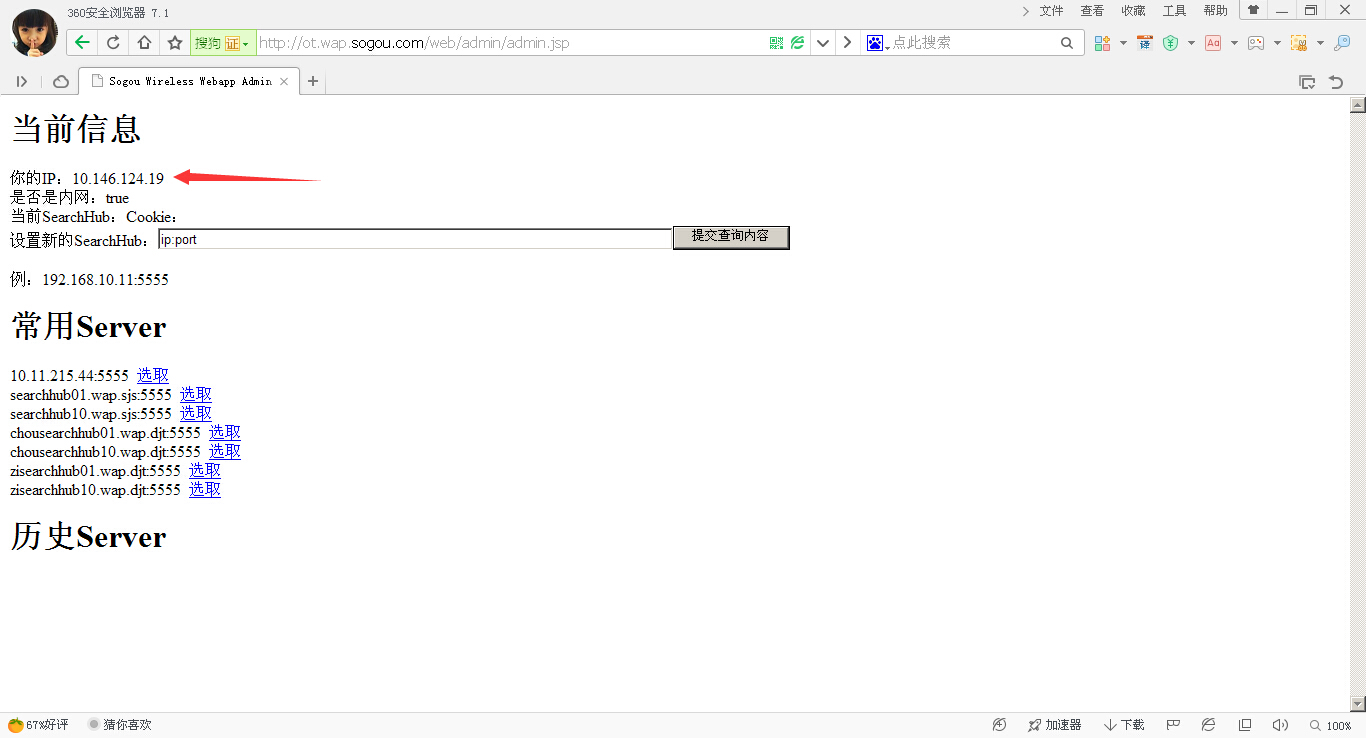
Task: Click the user avatar profile picture
Action: pos(34,31)
